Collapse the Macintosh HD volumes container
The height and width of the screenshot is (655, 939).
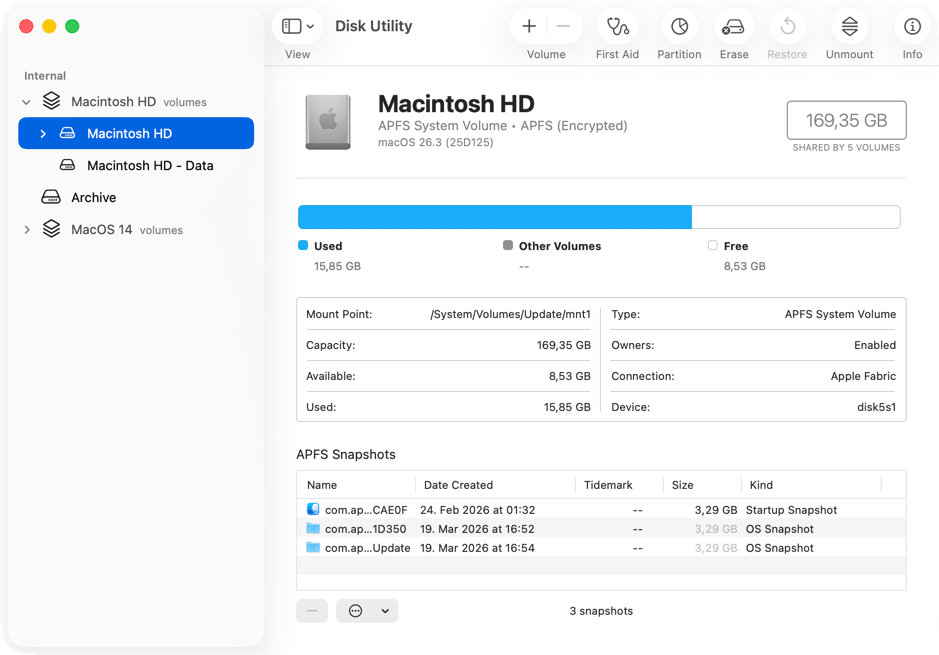point(26,102)
